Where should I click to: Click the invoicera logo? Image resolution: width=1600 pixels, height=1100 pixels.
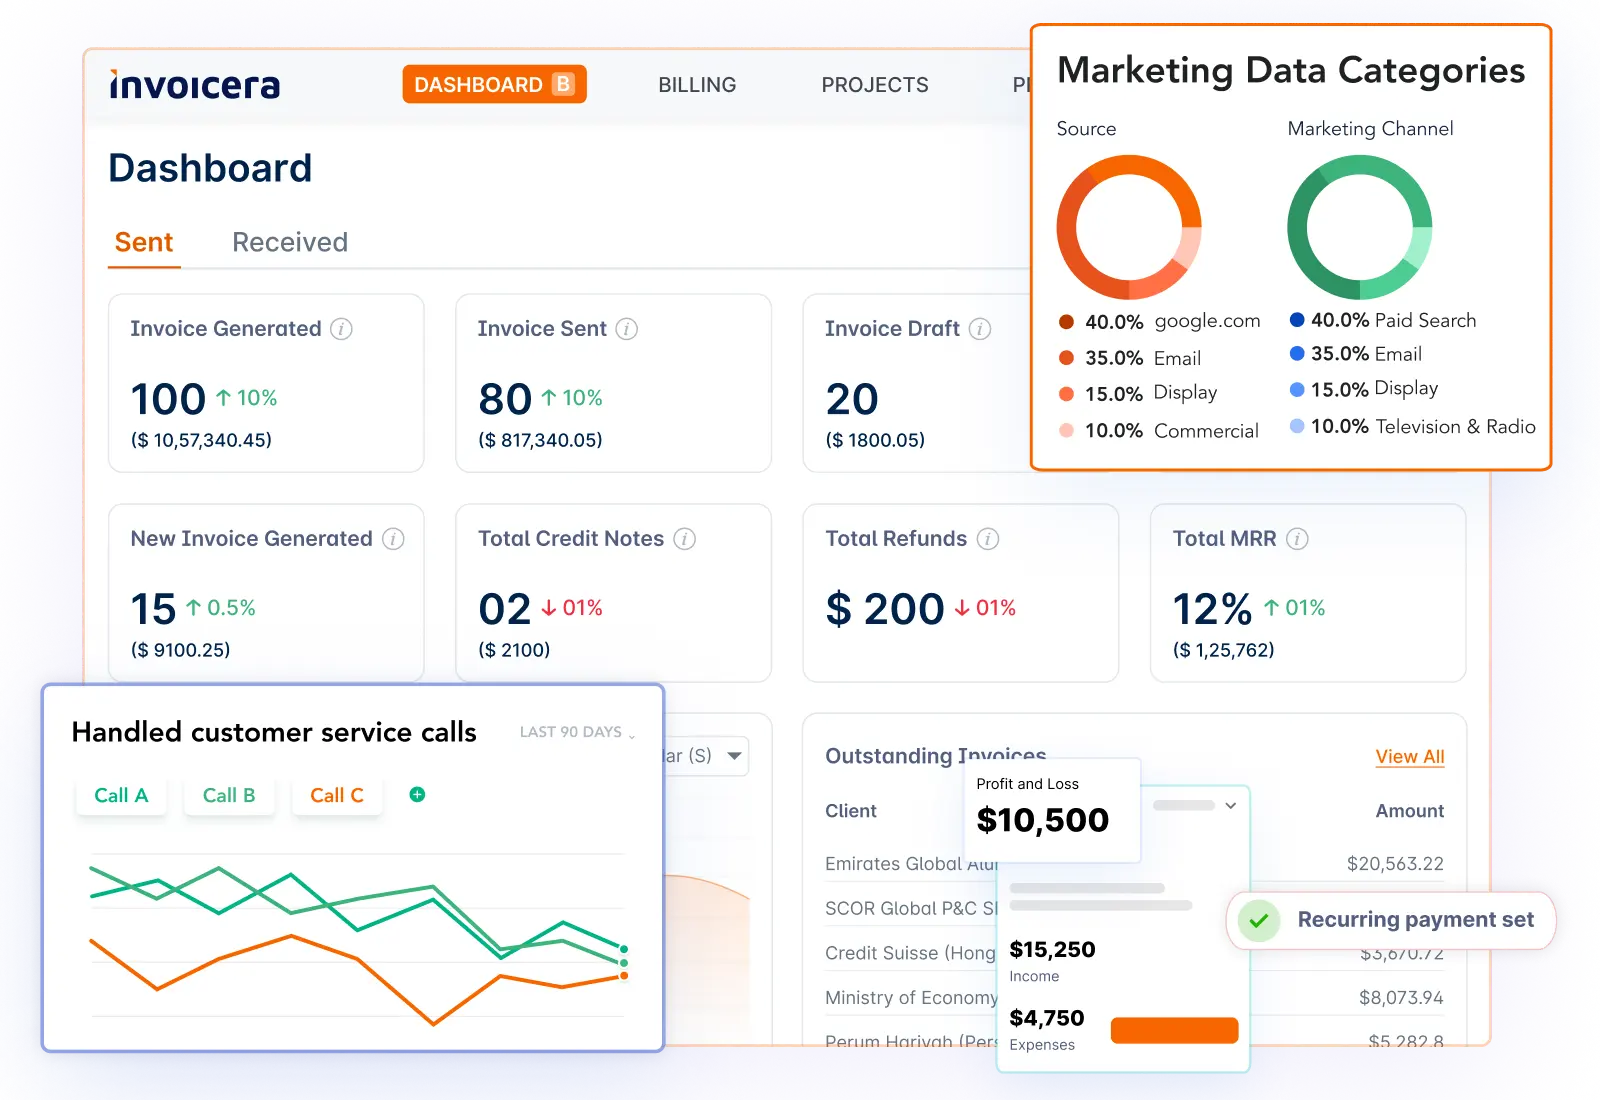195,85
